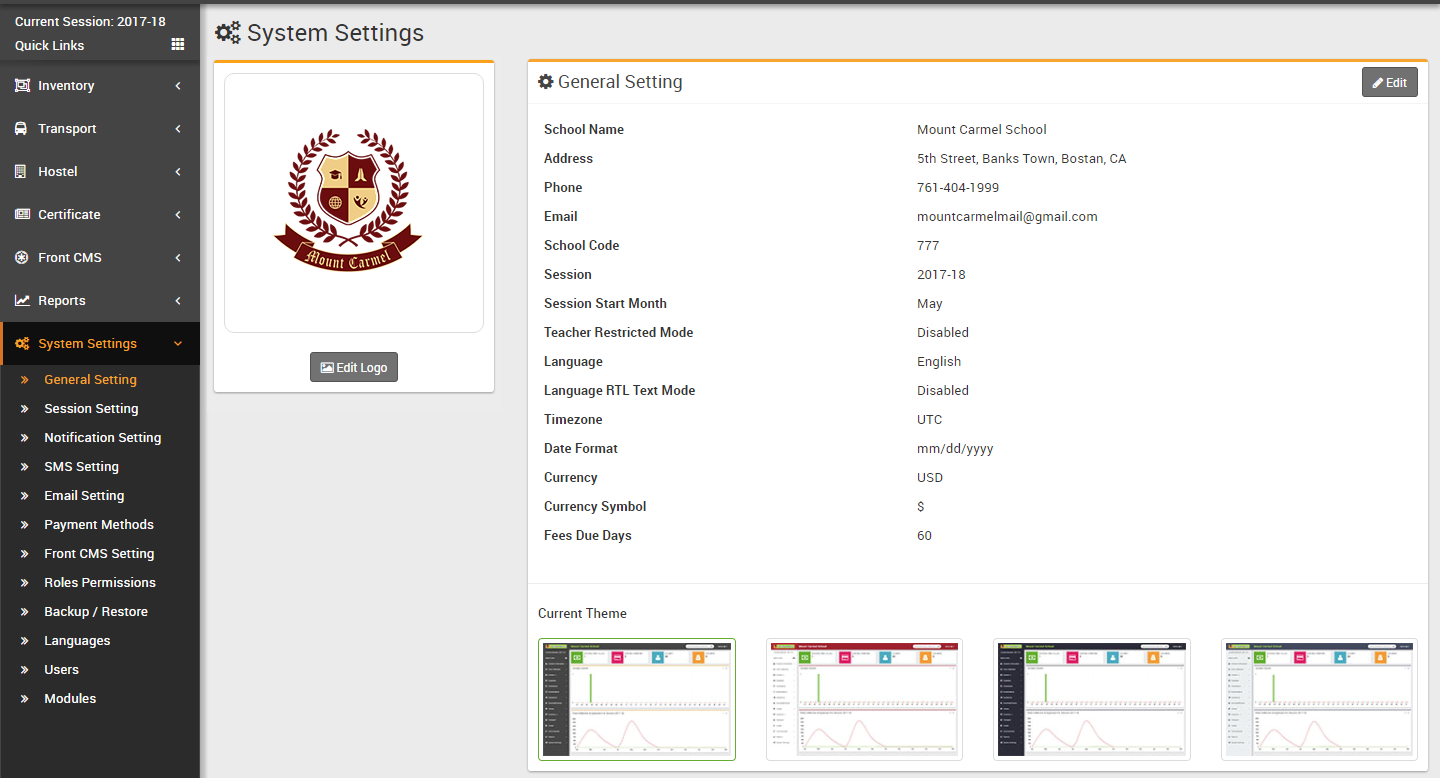Viewport: 1440px width, 778px height.
Task: Expand the Transport menu arrow
Action: 178,129
